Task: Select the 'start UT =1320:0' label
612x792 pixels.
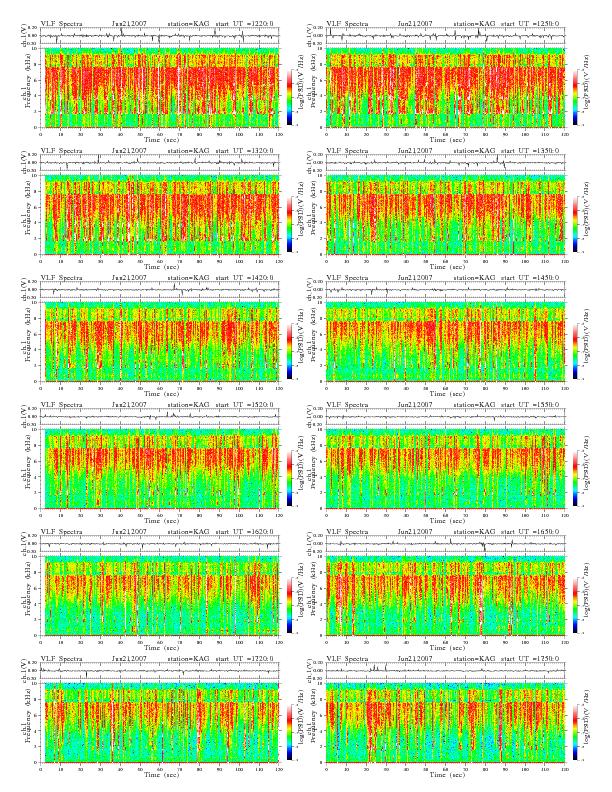Action: [x=244, y=151]
